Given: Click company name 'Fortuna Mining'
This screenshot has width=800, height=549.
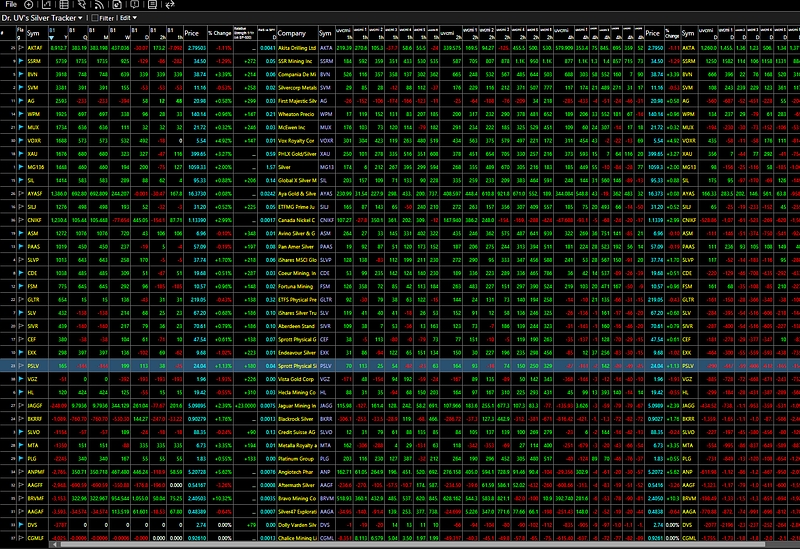Looking at the screenshot, I should (295, 286).
